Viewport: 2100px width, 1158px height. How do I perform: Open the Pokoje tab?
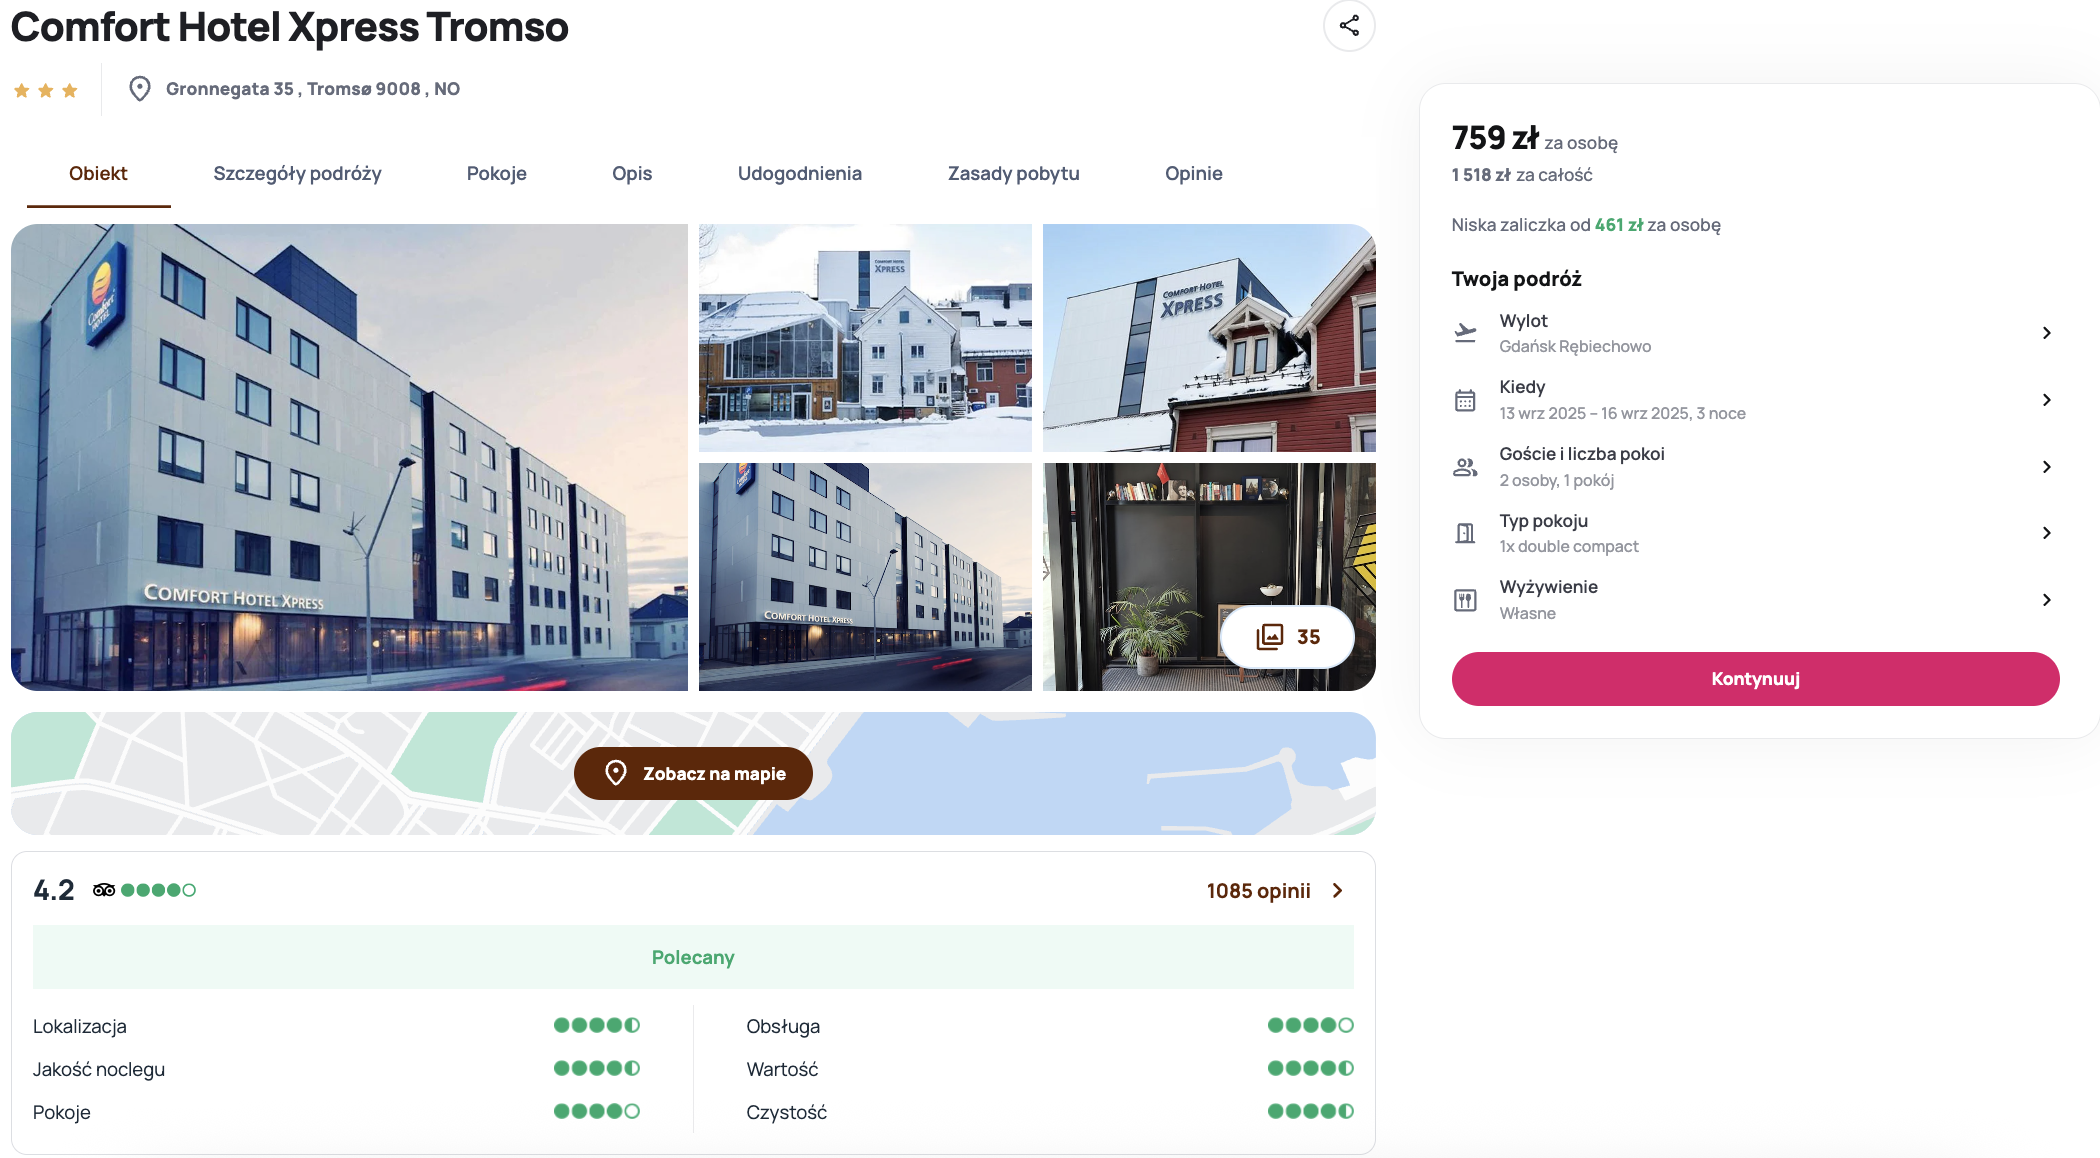pos(496,174)
